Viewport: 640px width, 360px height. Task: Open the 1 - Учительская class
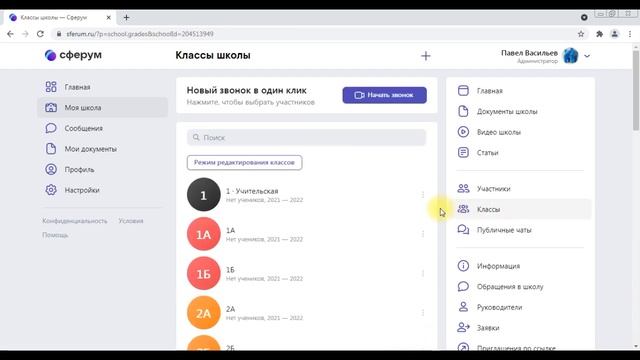click(307, 195)
